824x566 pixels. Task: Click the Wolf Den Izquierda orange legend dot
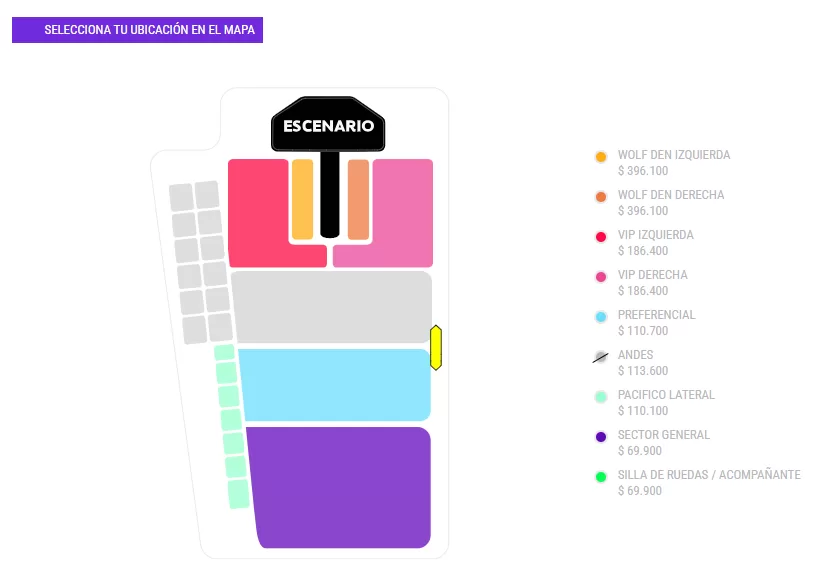click(x=601, y=157)
